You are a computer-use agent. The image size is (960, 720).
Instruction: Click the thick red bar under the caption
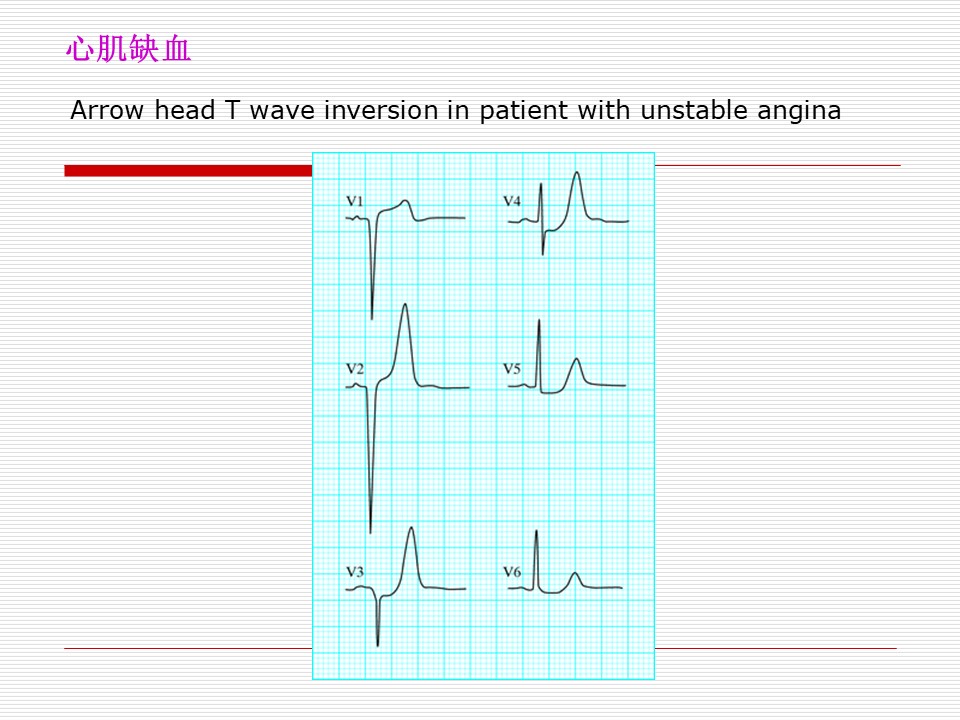coord(188,171)
